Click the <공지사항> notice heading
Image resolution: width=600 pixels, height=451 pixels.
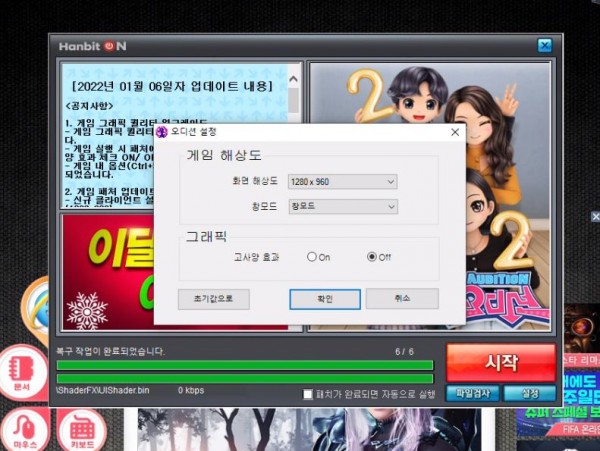[90, 106]
